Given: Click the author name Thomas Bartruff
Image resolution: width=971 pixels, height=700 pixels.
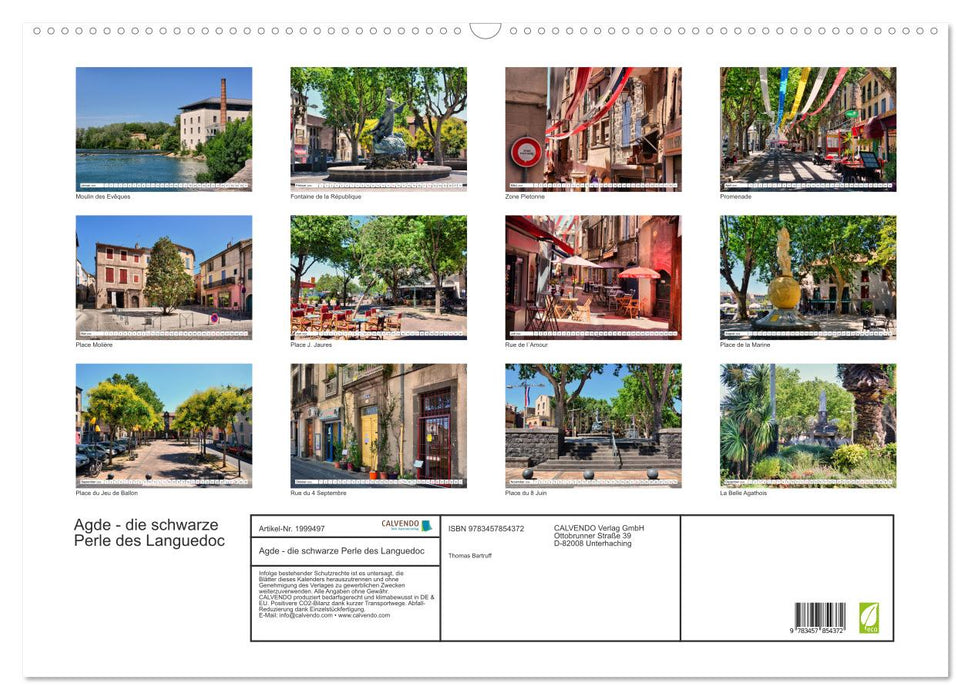Looking at the screenshot, I should coord(471,556).
